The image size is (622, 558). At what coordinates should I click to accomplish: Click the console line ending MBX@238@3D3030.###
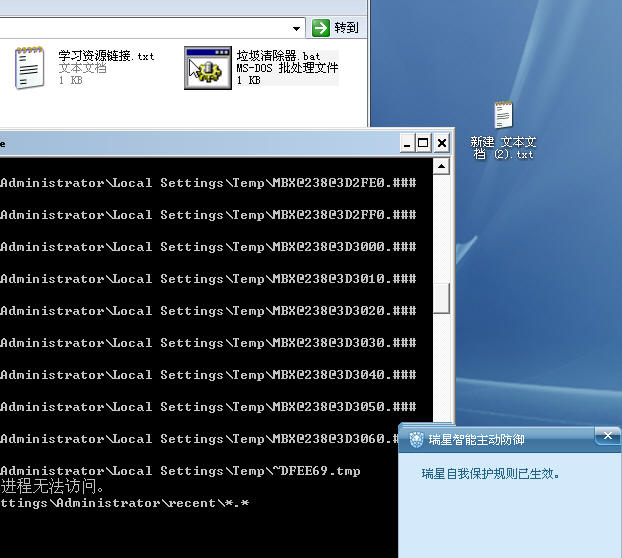coord(208,343)
